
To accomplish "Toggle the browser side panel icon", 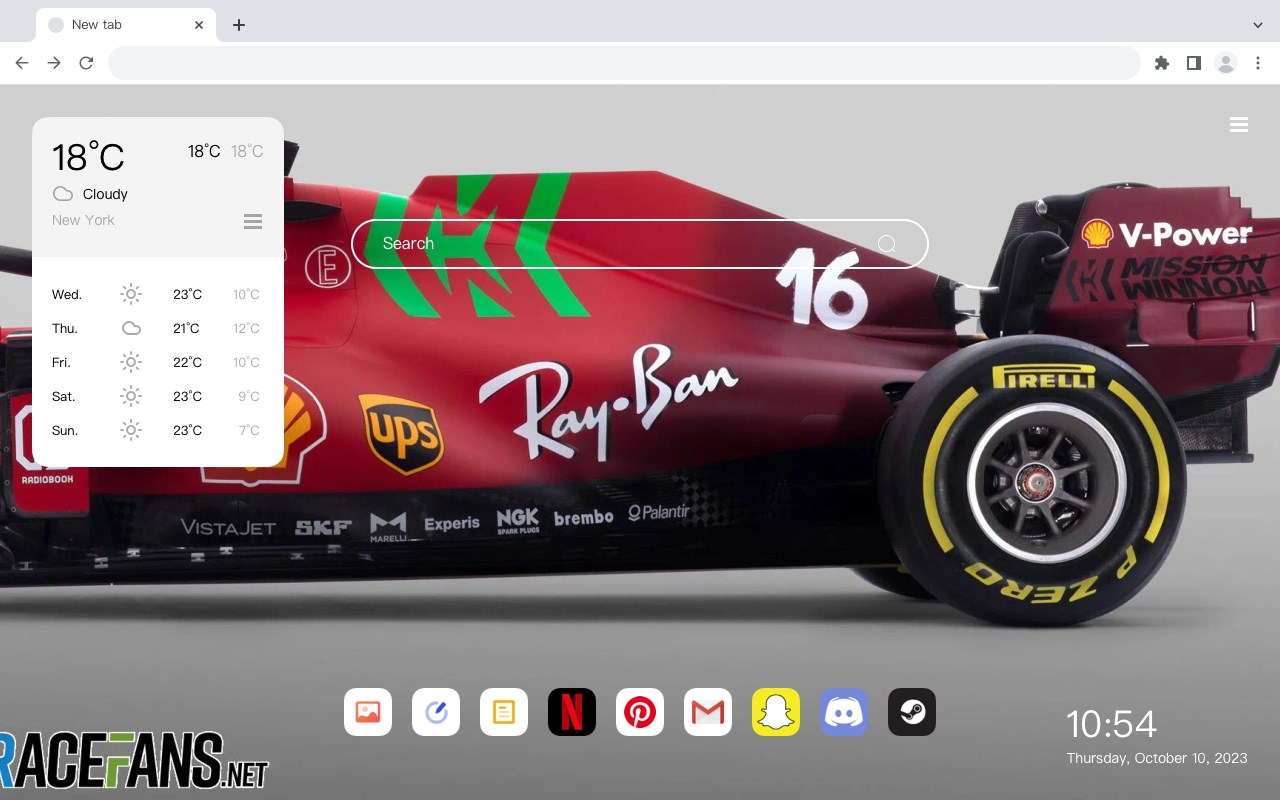I will [x=1193, y=63].
